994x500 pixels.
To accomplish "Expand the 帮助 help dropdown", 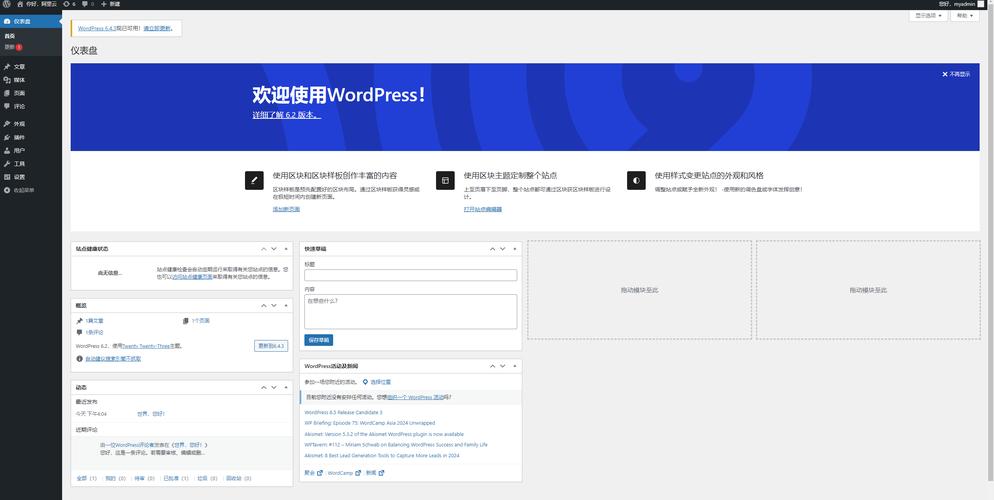I will point(965,16).
